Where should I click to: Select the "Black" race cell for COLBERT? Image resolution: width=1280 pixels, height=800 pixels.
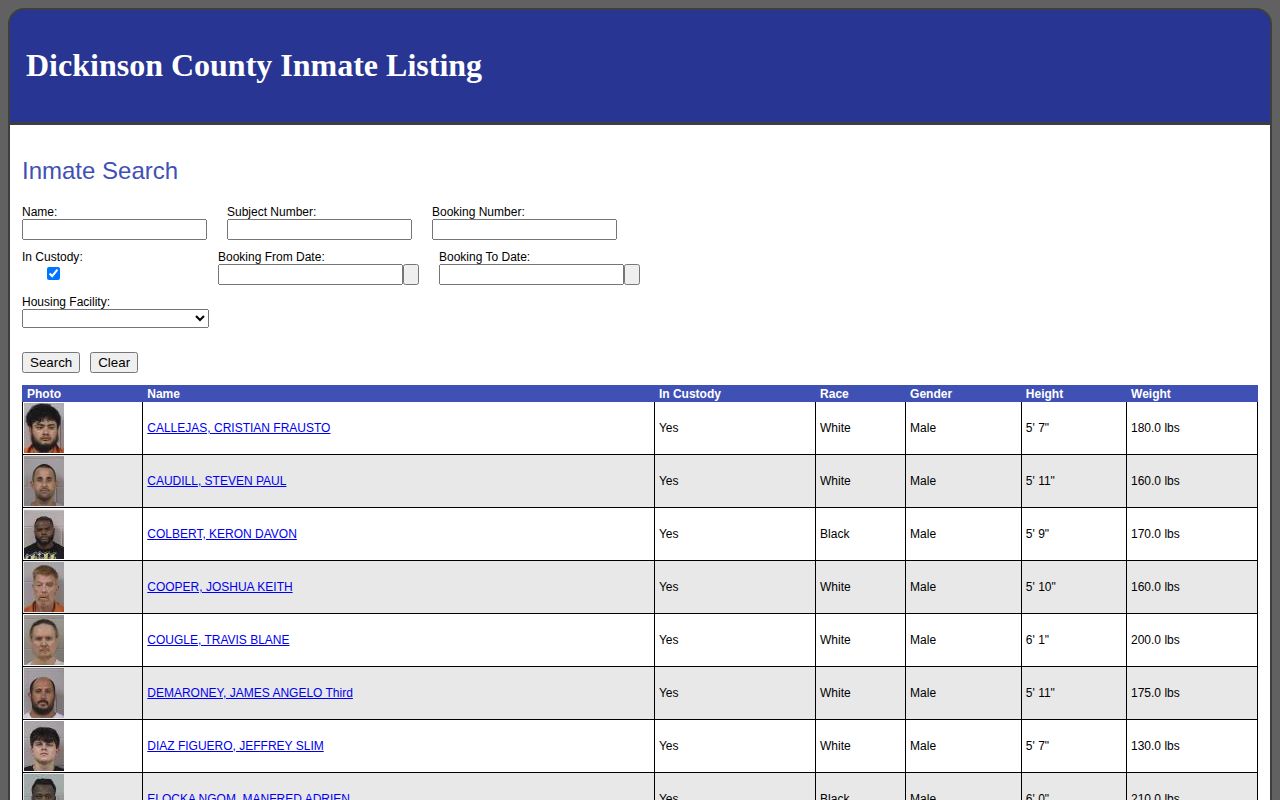860,534
